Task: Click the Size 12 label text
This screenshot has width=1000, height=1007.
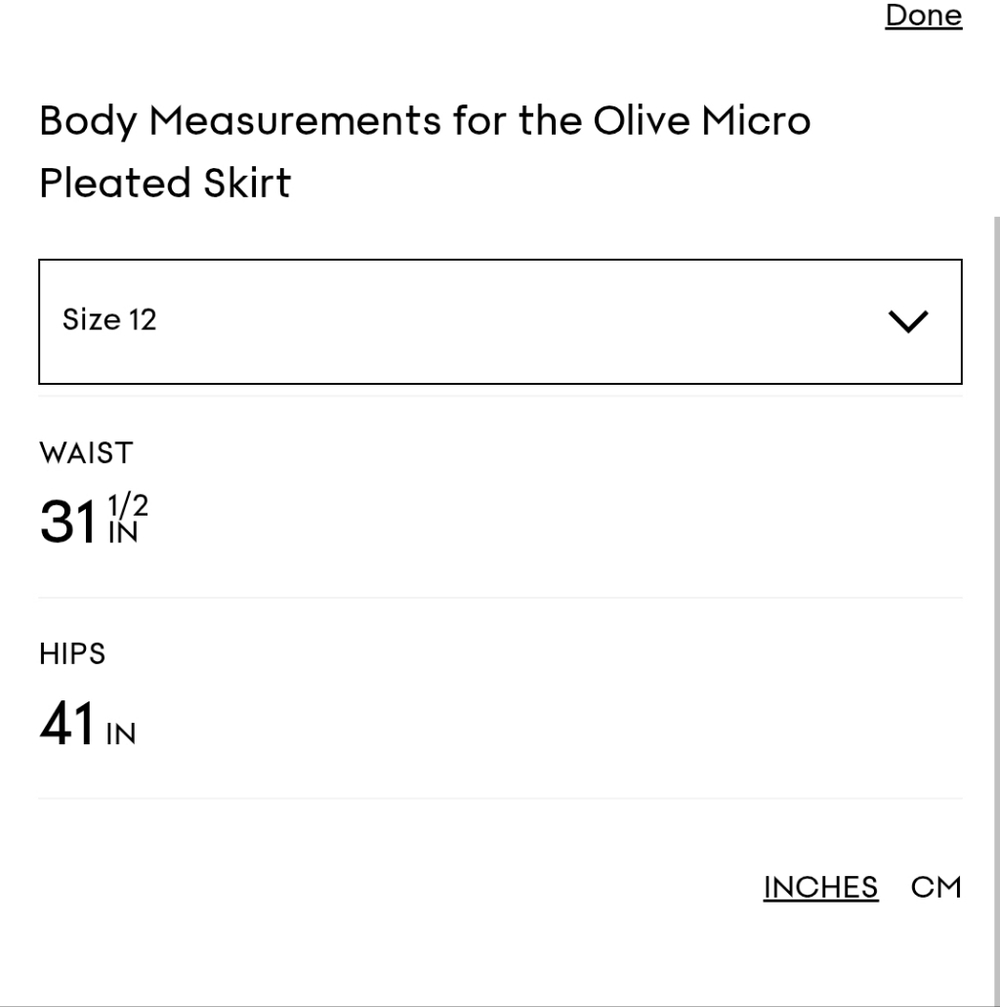Action: coord(109,320)
